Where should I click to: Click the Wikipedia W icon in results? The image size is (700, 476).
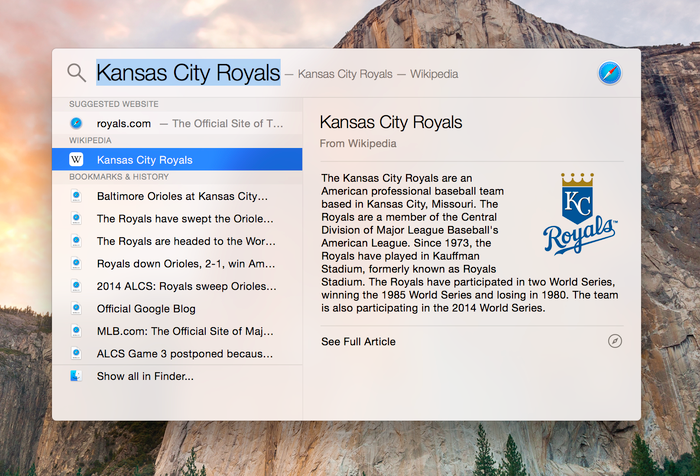(76, 159)
